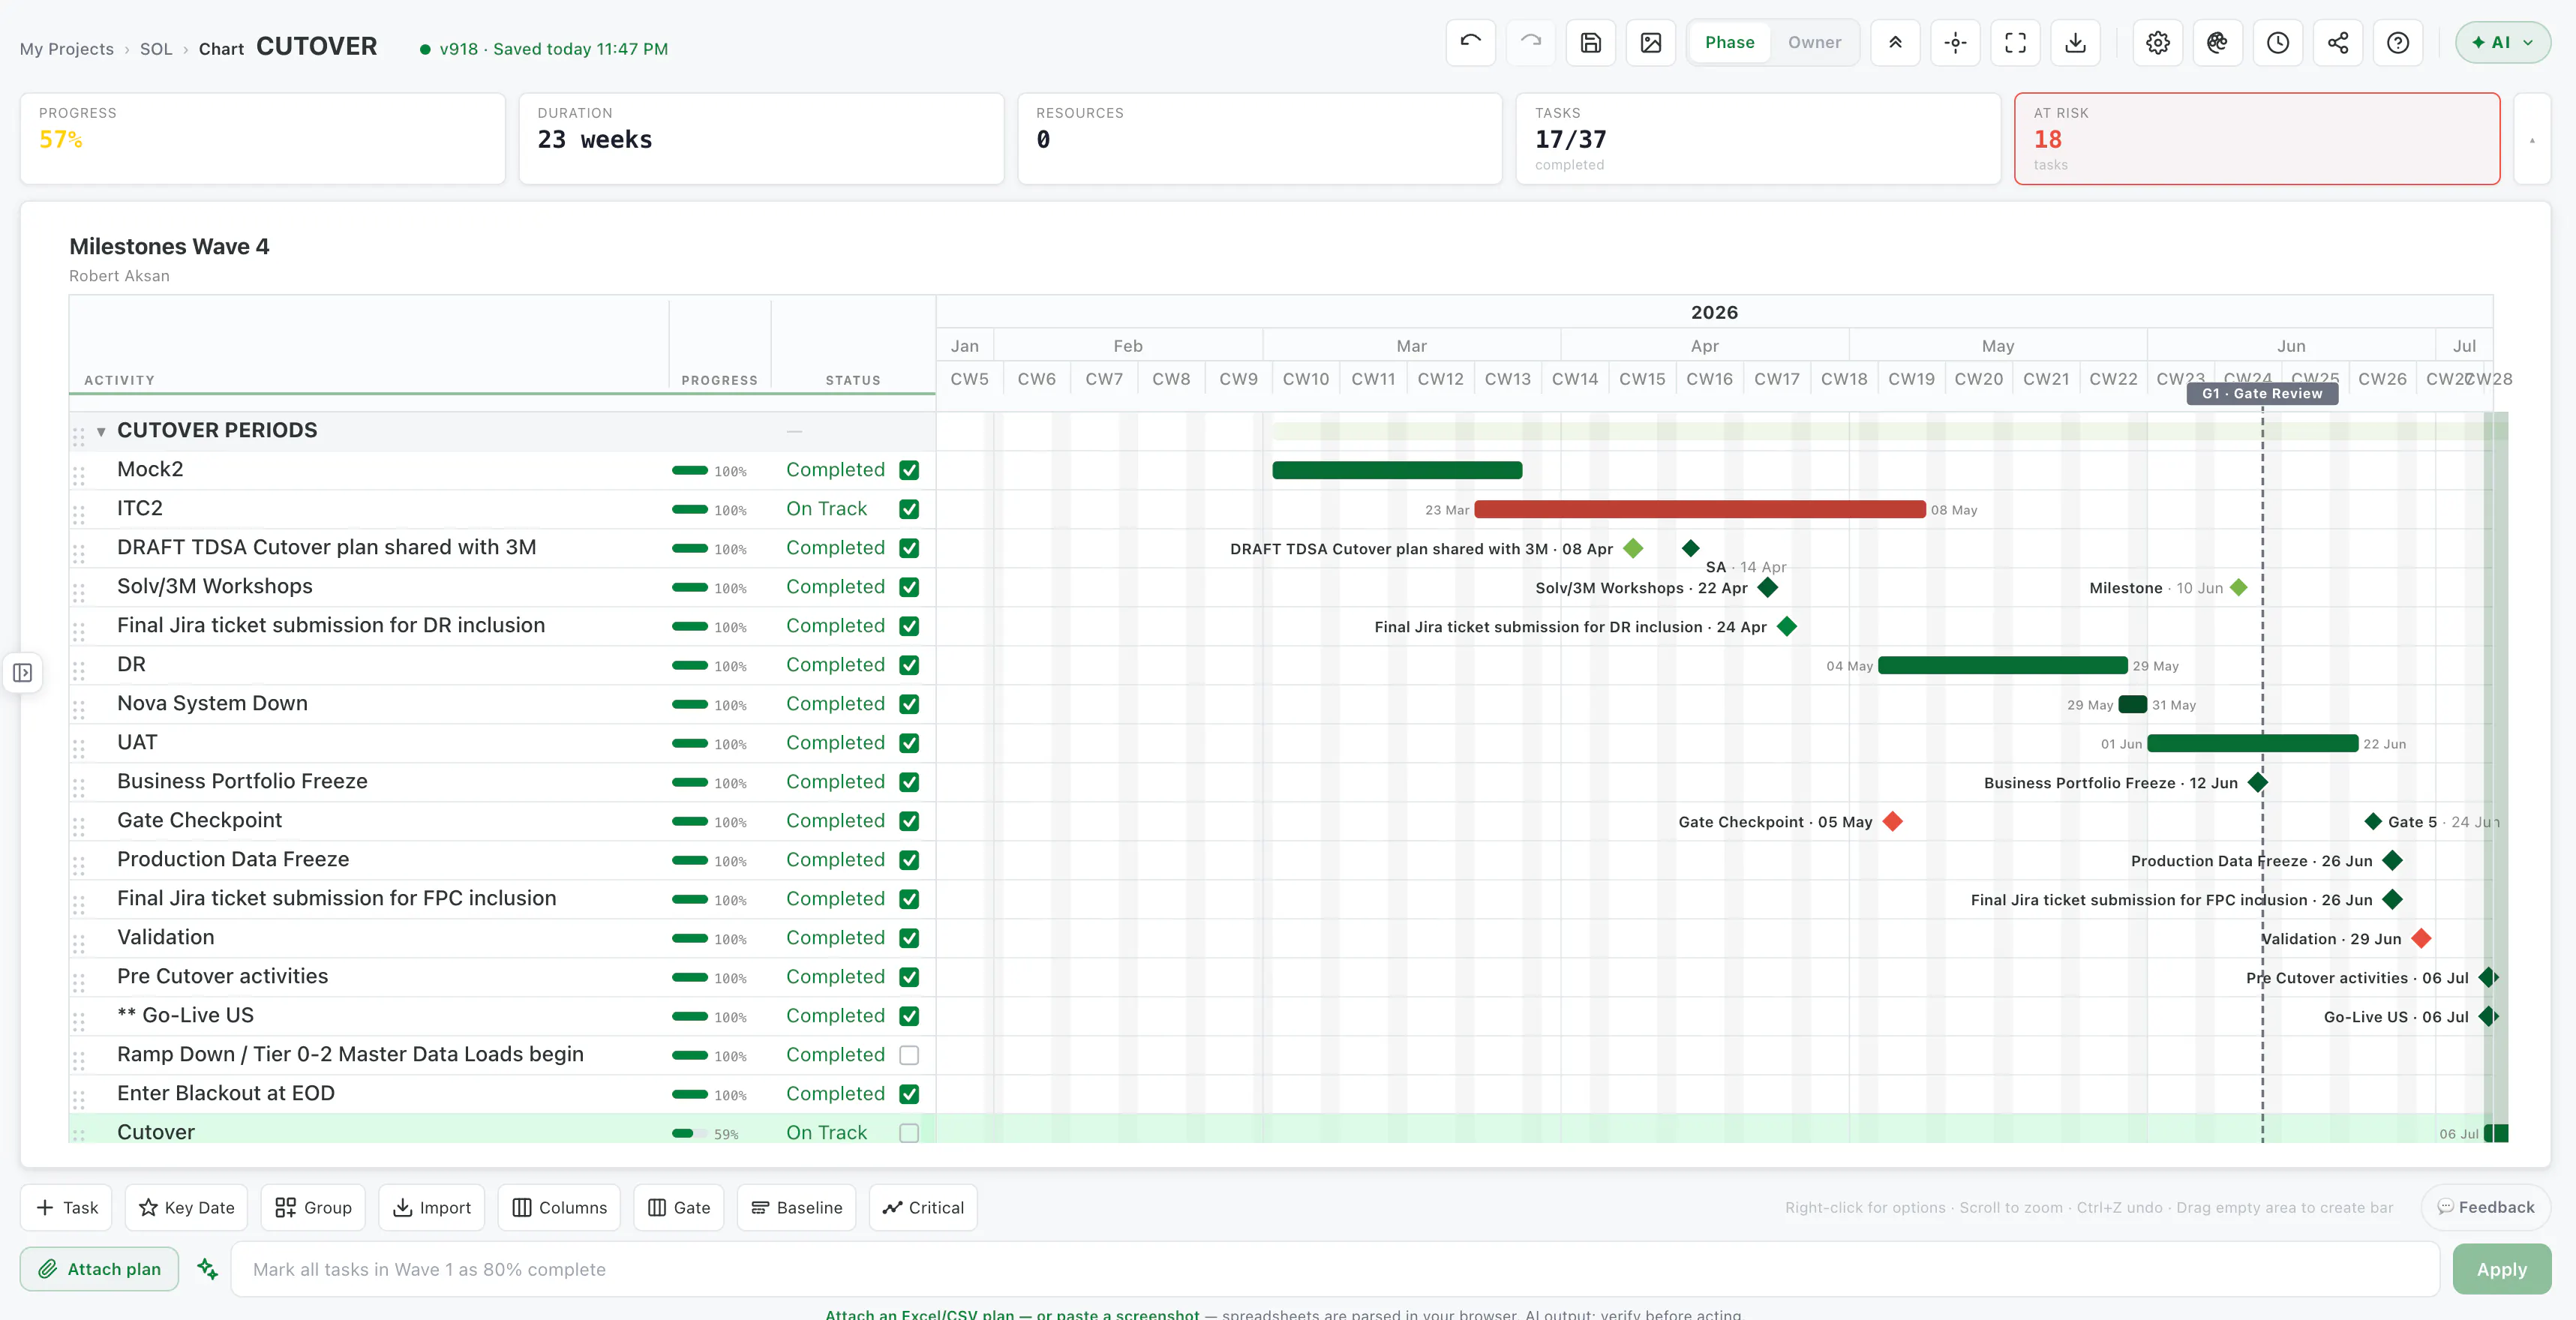Click the redo arrow icon
Screen dimensions: 2576x1320
(x=1530, y=42)
